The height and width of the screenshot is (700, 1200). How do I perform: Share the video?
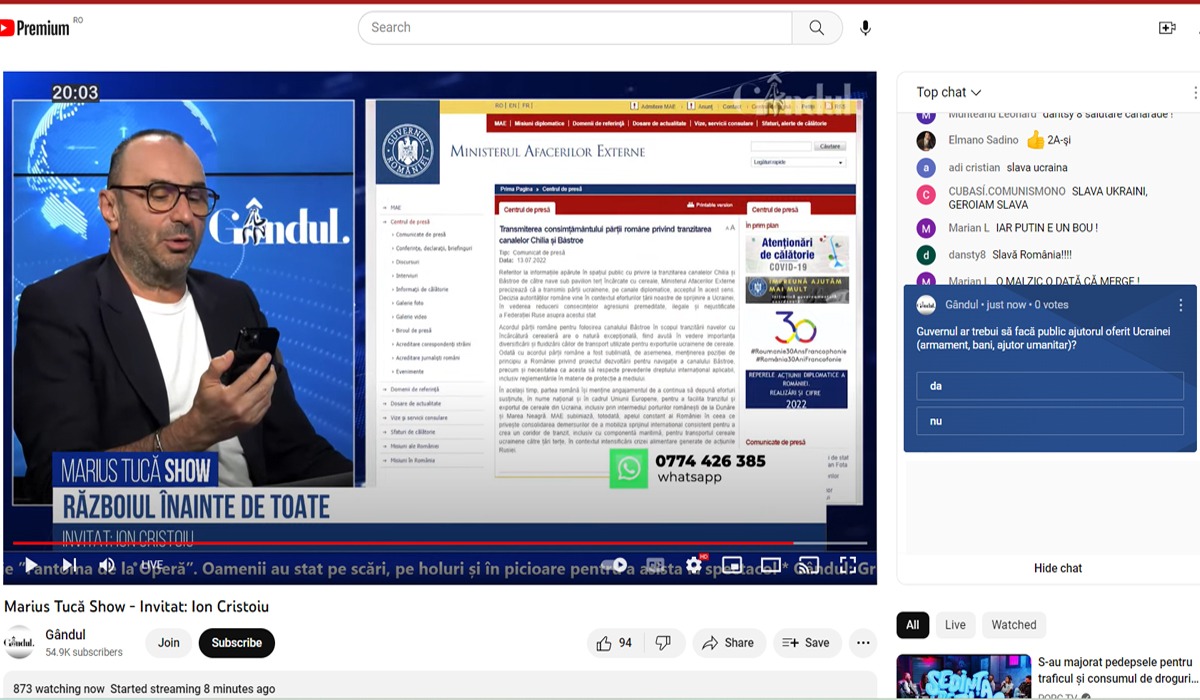tap(729, 643)
